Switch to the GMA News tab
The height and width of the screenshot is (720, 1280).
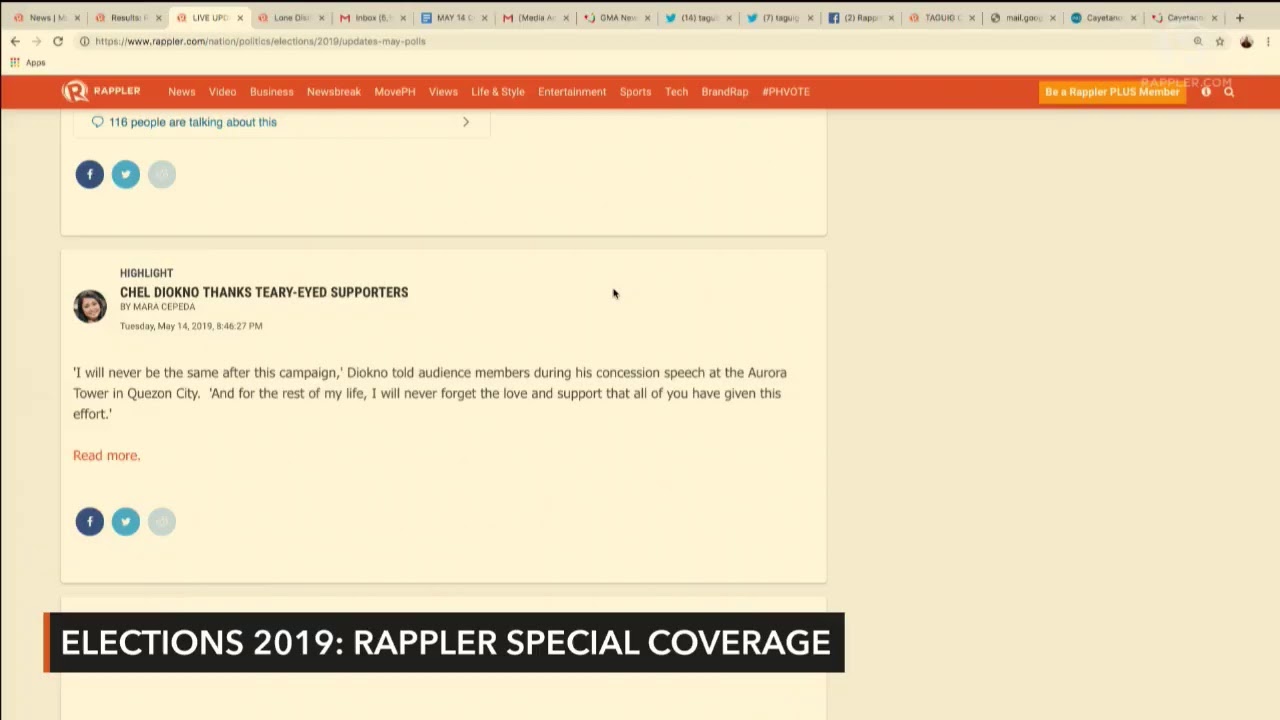tap(615, 18)
